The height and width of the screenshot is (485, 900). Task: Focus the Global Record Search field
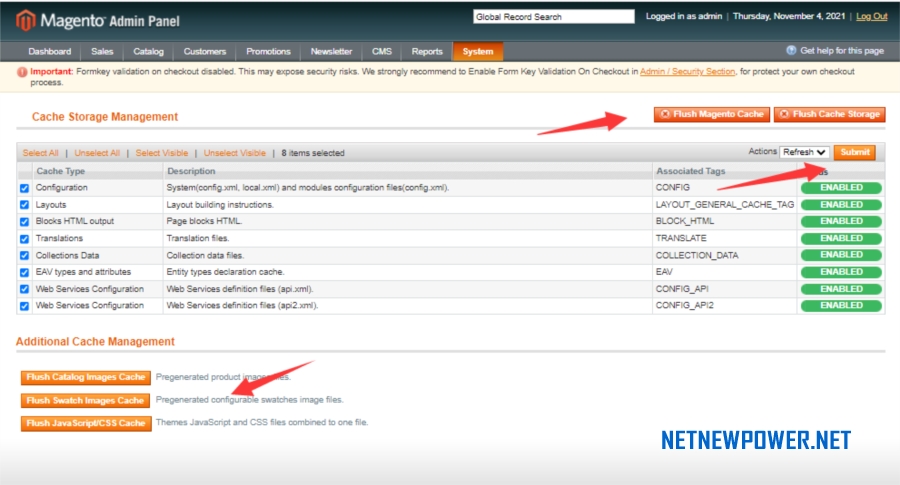[554, 17]
